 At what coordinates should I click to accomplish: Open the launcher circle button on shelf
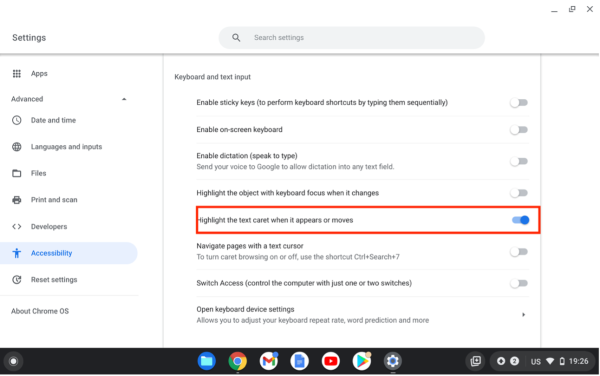(x=13, y=361)
